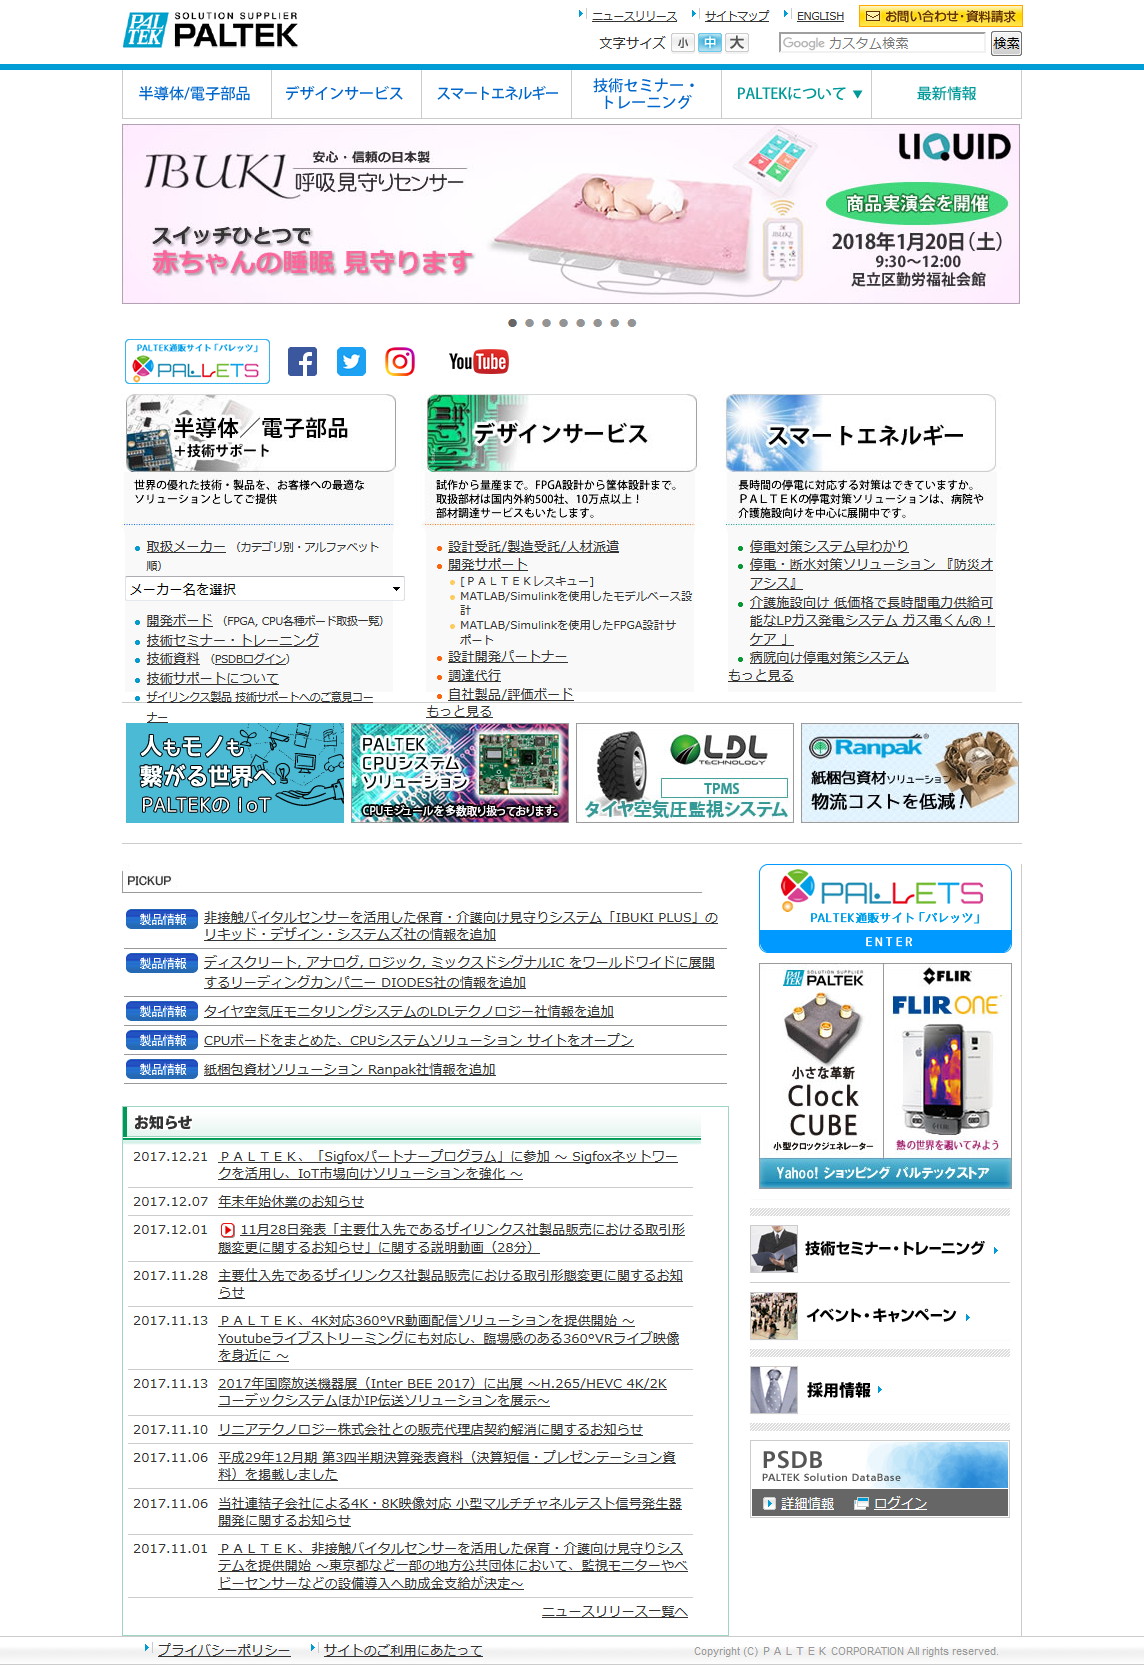The image size is (1144, 1672).
Task: Click the PALTEK logo in header
Action: tap(211, 30)
